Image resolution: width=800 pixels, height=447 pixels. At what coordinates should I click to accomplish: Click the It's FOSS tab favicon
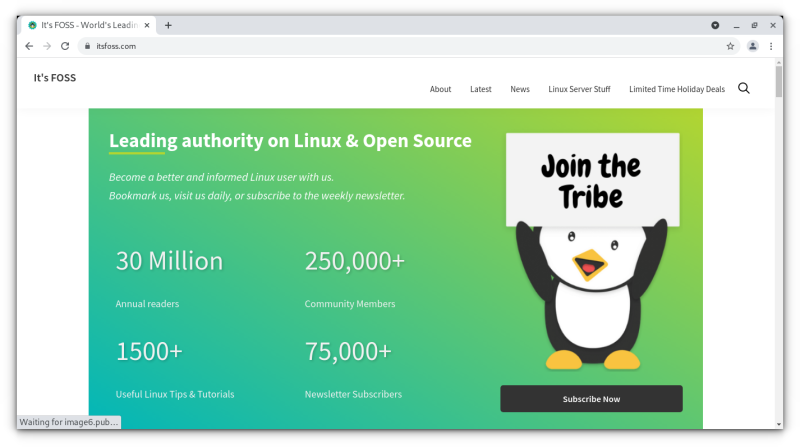[x=33, y=25]
